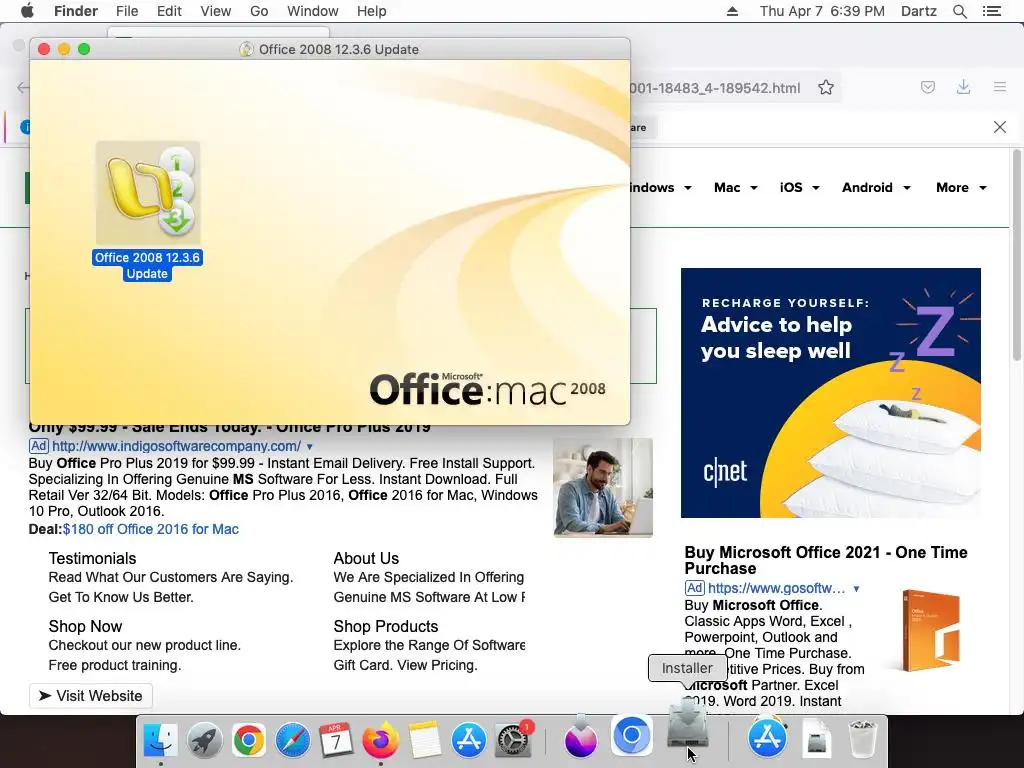
Task: Open the Notes app in the Dock
Action: click(x=425, y=740)
